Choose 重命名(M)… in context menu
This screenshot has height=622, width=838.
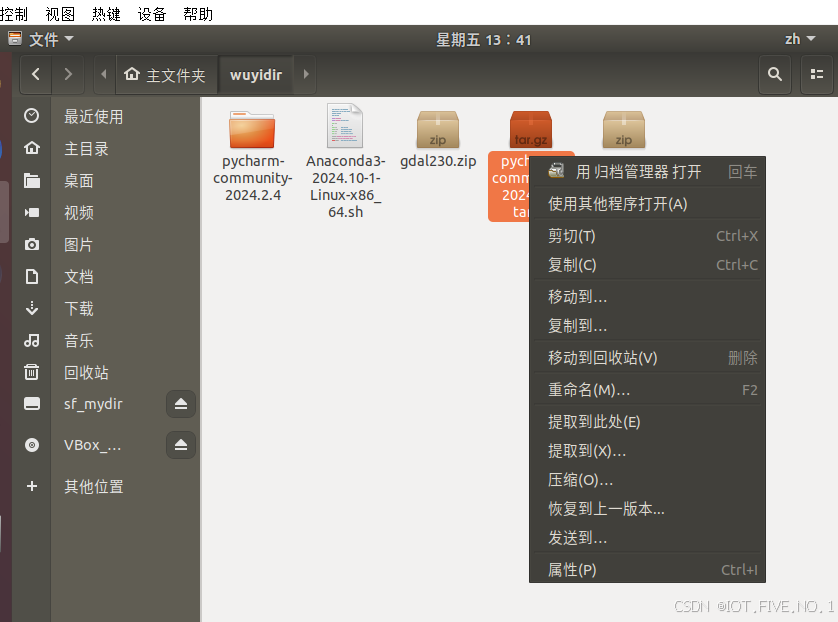647,390
